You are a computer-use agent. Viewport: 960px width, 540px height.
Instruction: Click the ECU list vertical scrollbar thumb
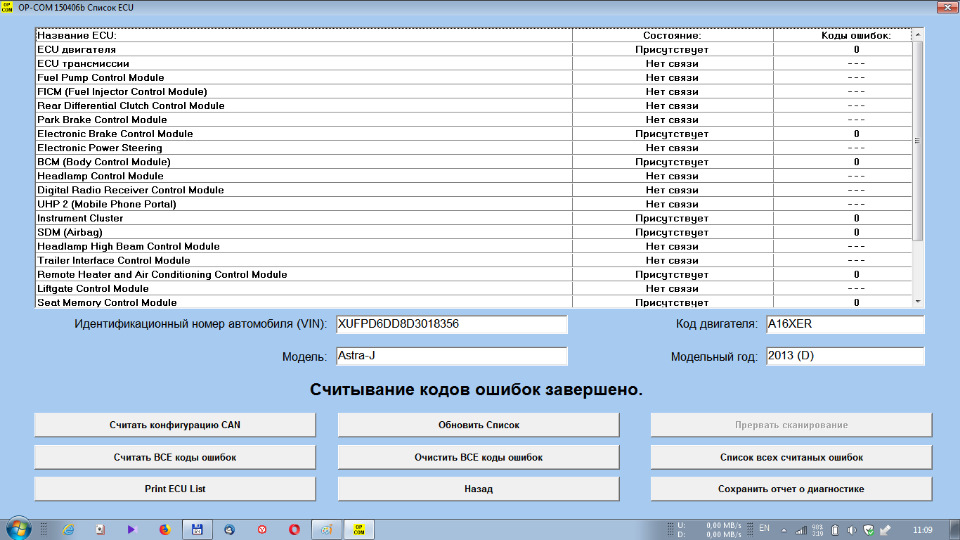pos(918,141)
